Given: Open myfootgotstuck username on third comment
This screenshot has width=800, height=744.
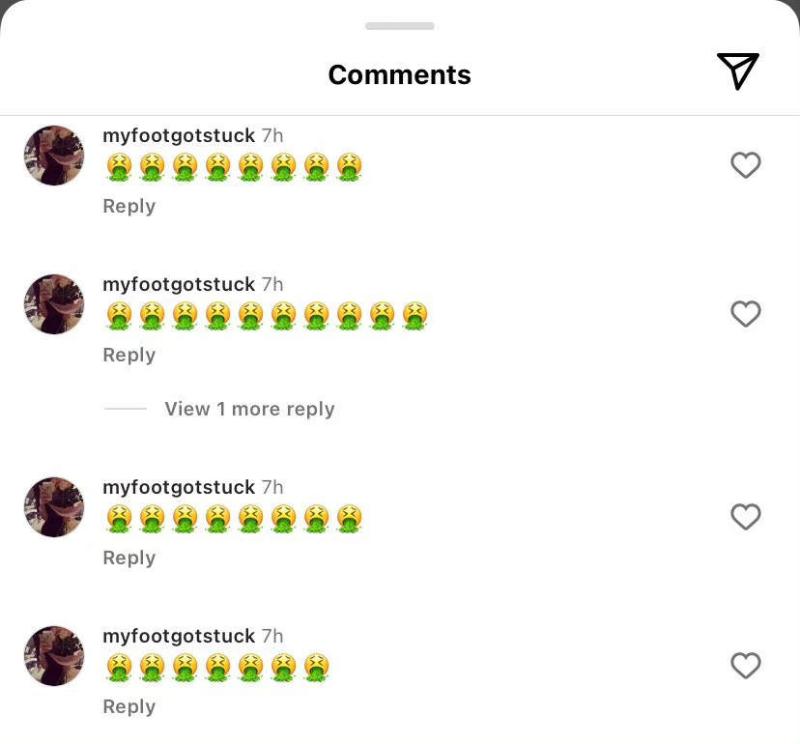Looking at the screenshot, I should click(x=179, y=487).
